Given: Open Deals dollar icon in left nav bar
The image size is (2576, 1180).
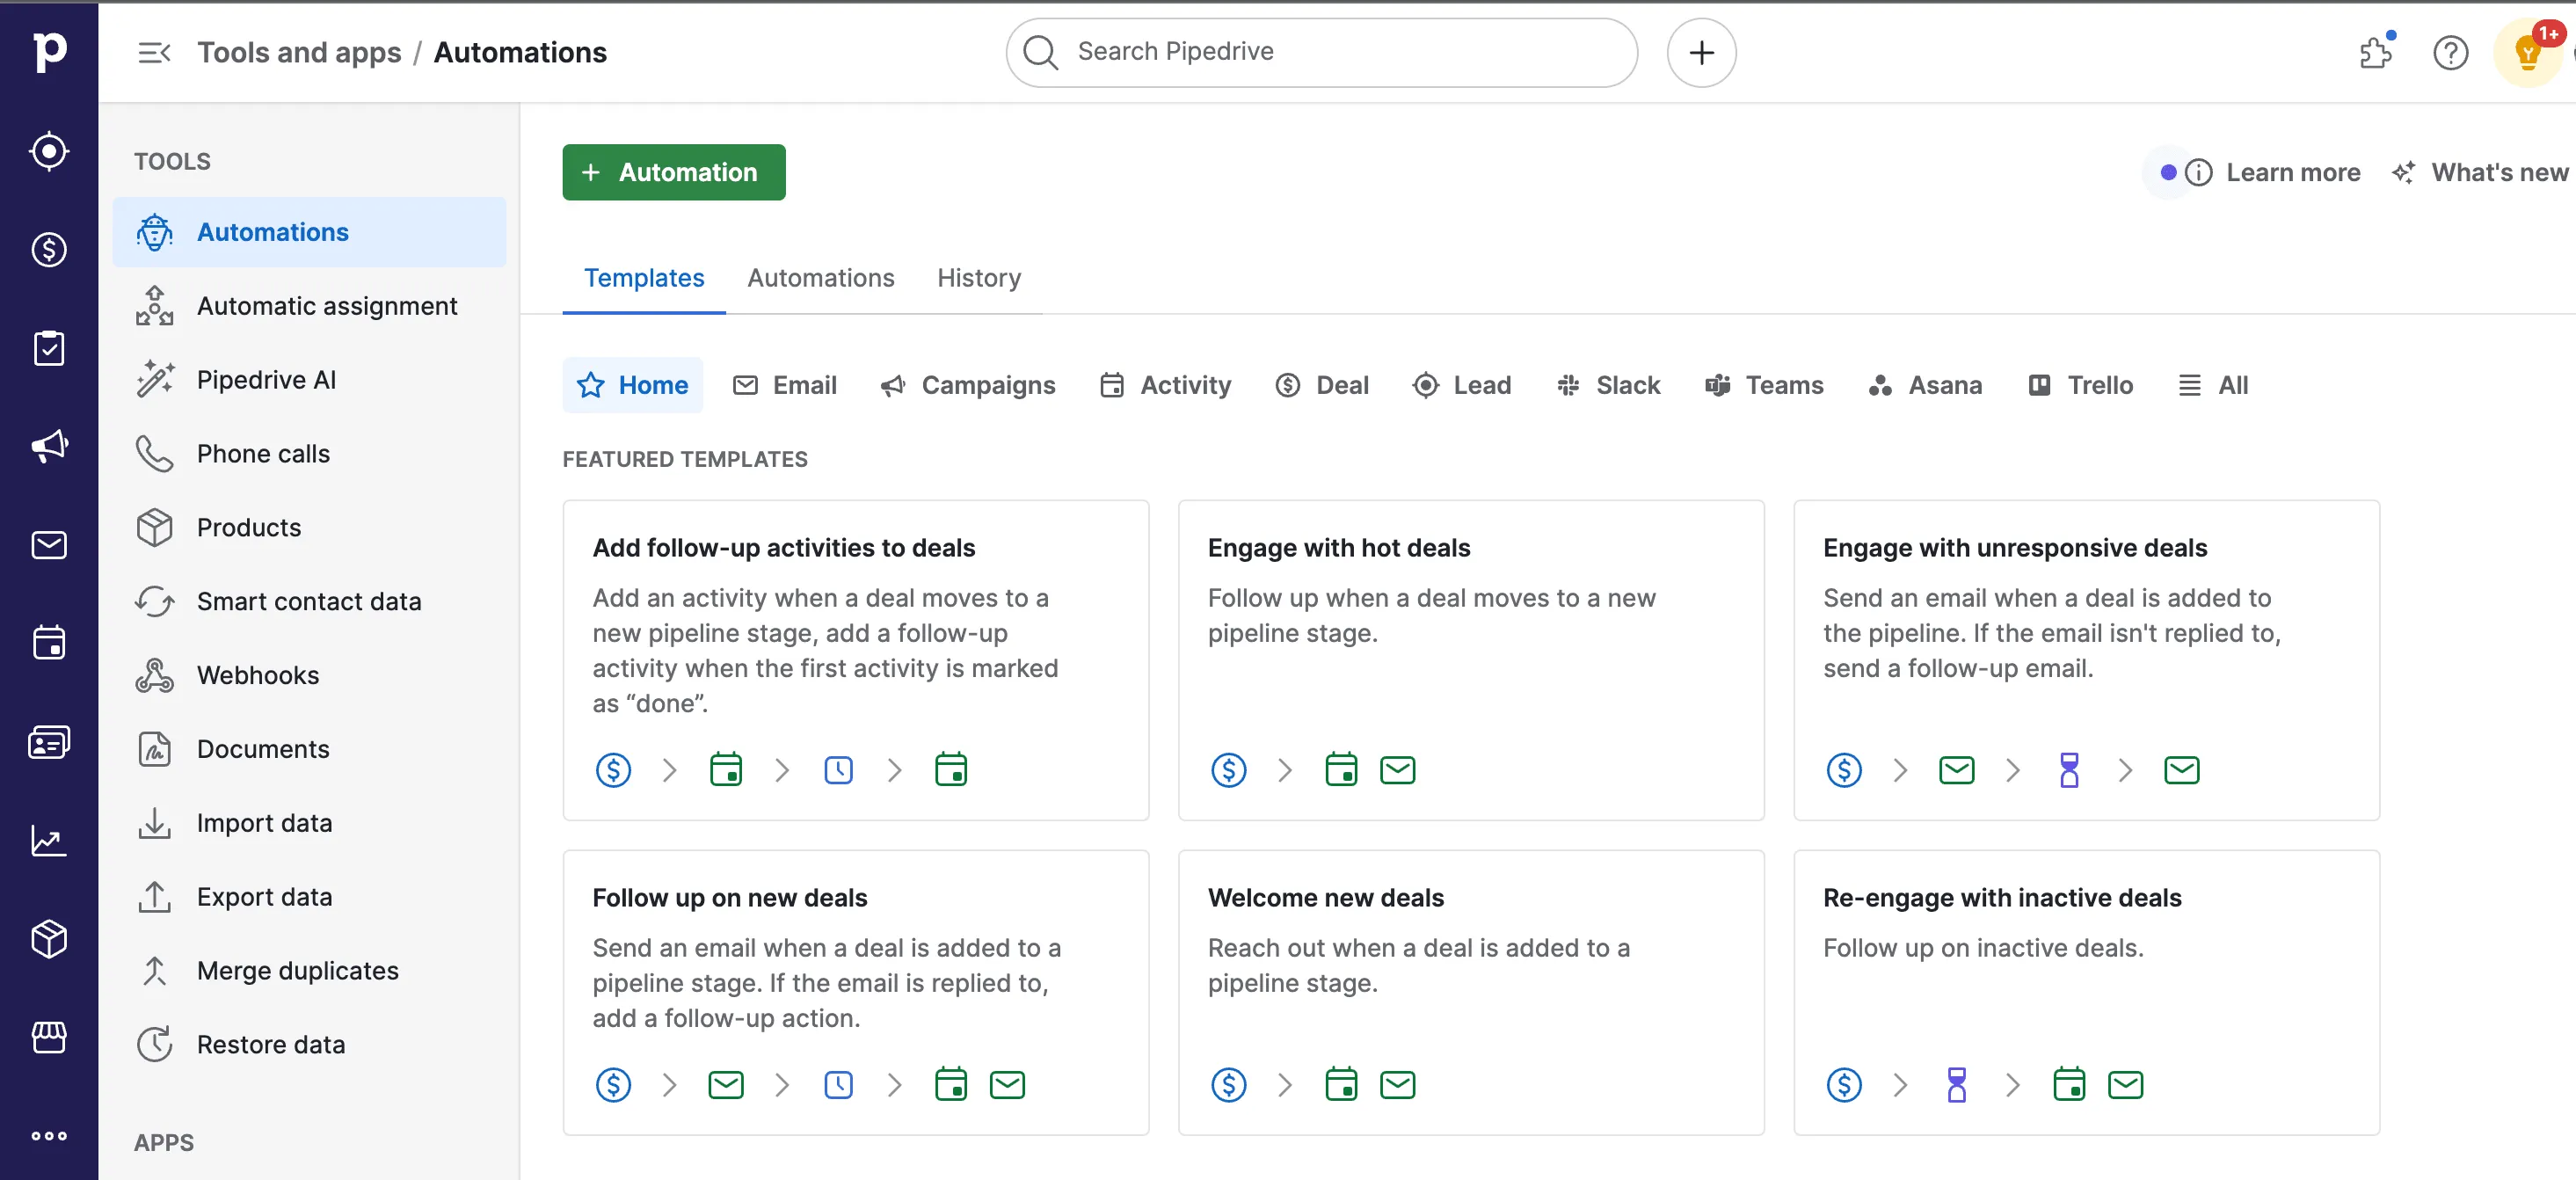Looking at the screenshot, I should [48, 249].
